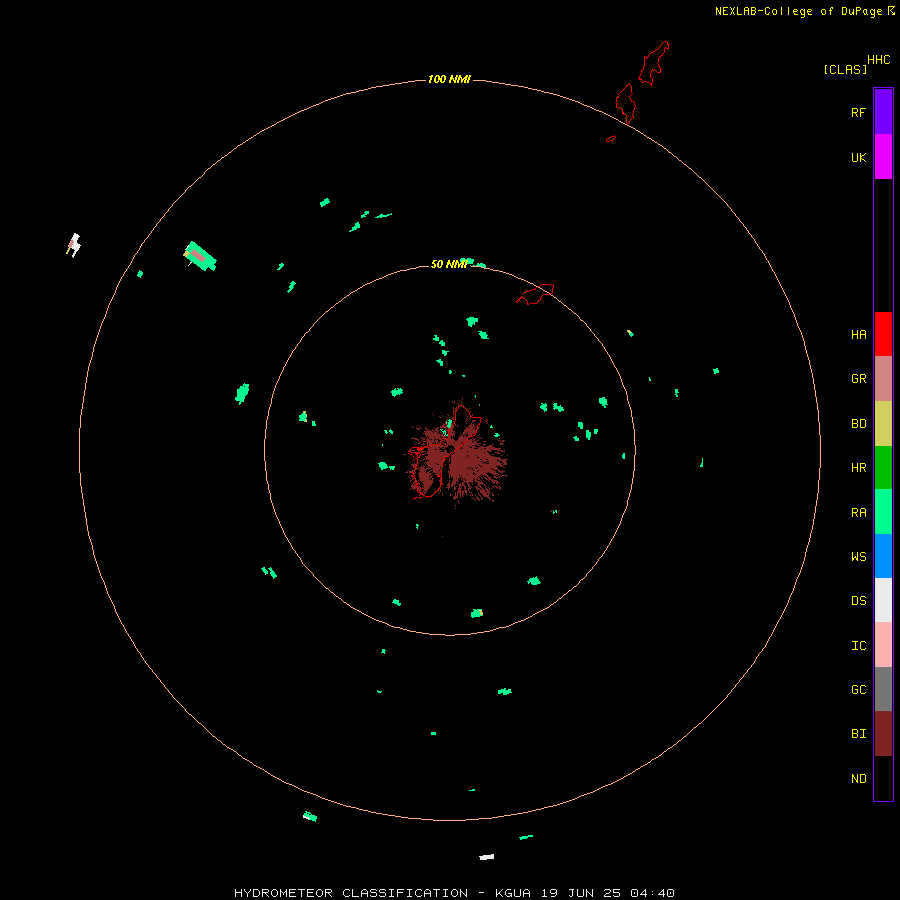Click the 'HHC' product code text

point(878,60)
